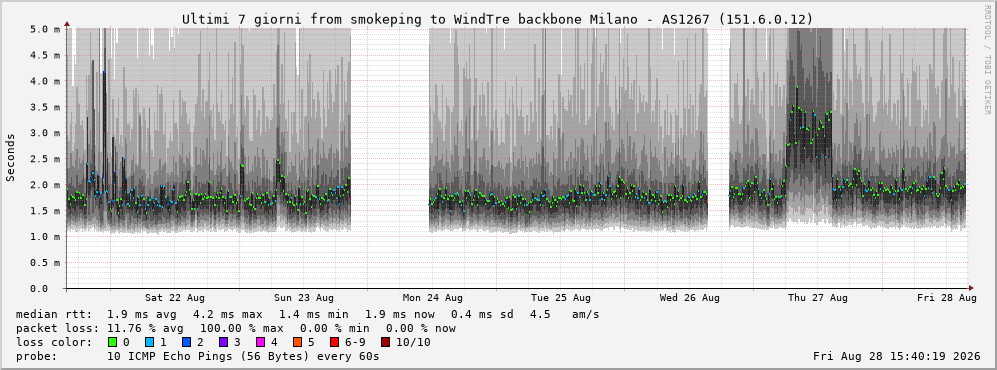This screenshot has height=370, width=997.
Task: Click the '10 ICMP Echo Pings (56 Bytes) every 60s' text
Action: pos(244,356)
